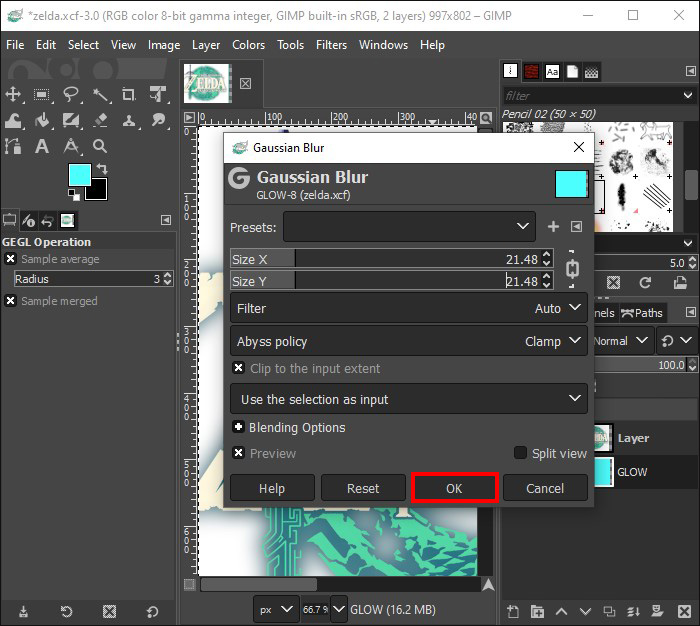Select the Free Select lasso tool

[x=71, y=94]
